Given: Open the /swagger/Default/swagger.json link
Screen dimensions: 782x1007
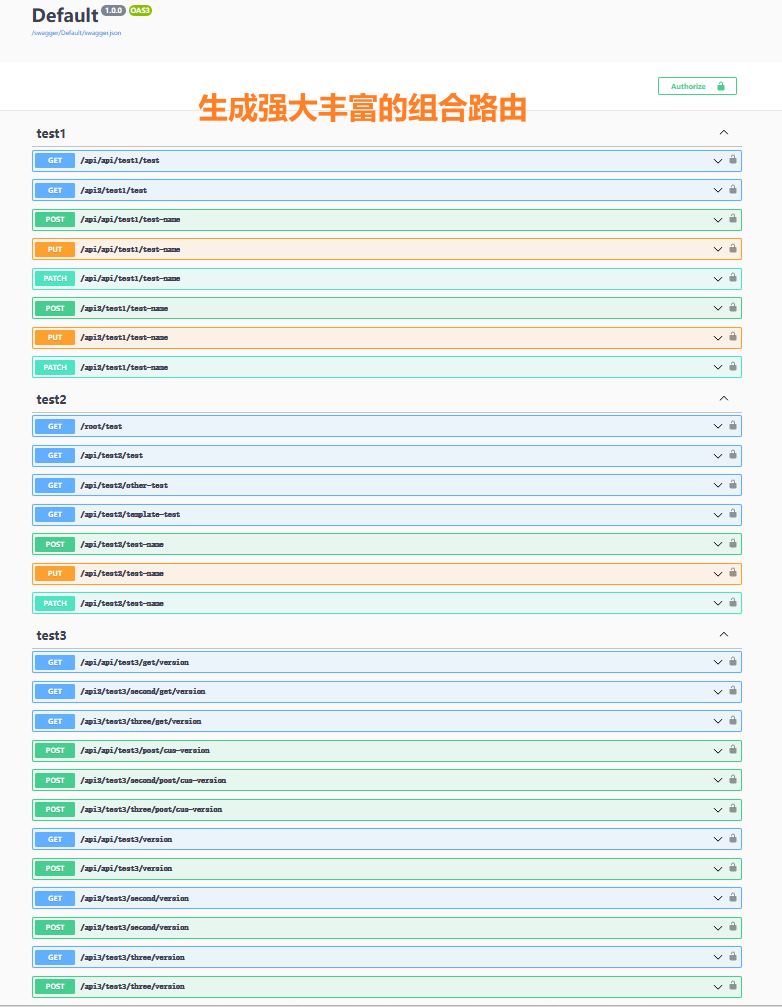Looking at the screenshot, I should 77,33.
